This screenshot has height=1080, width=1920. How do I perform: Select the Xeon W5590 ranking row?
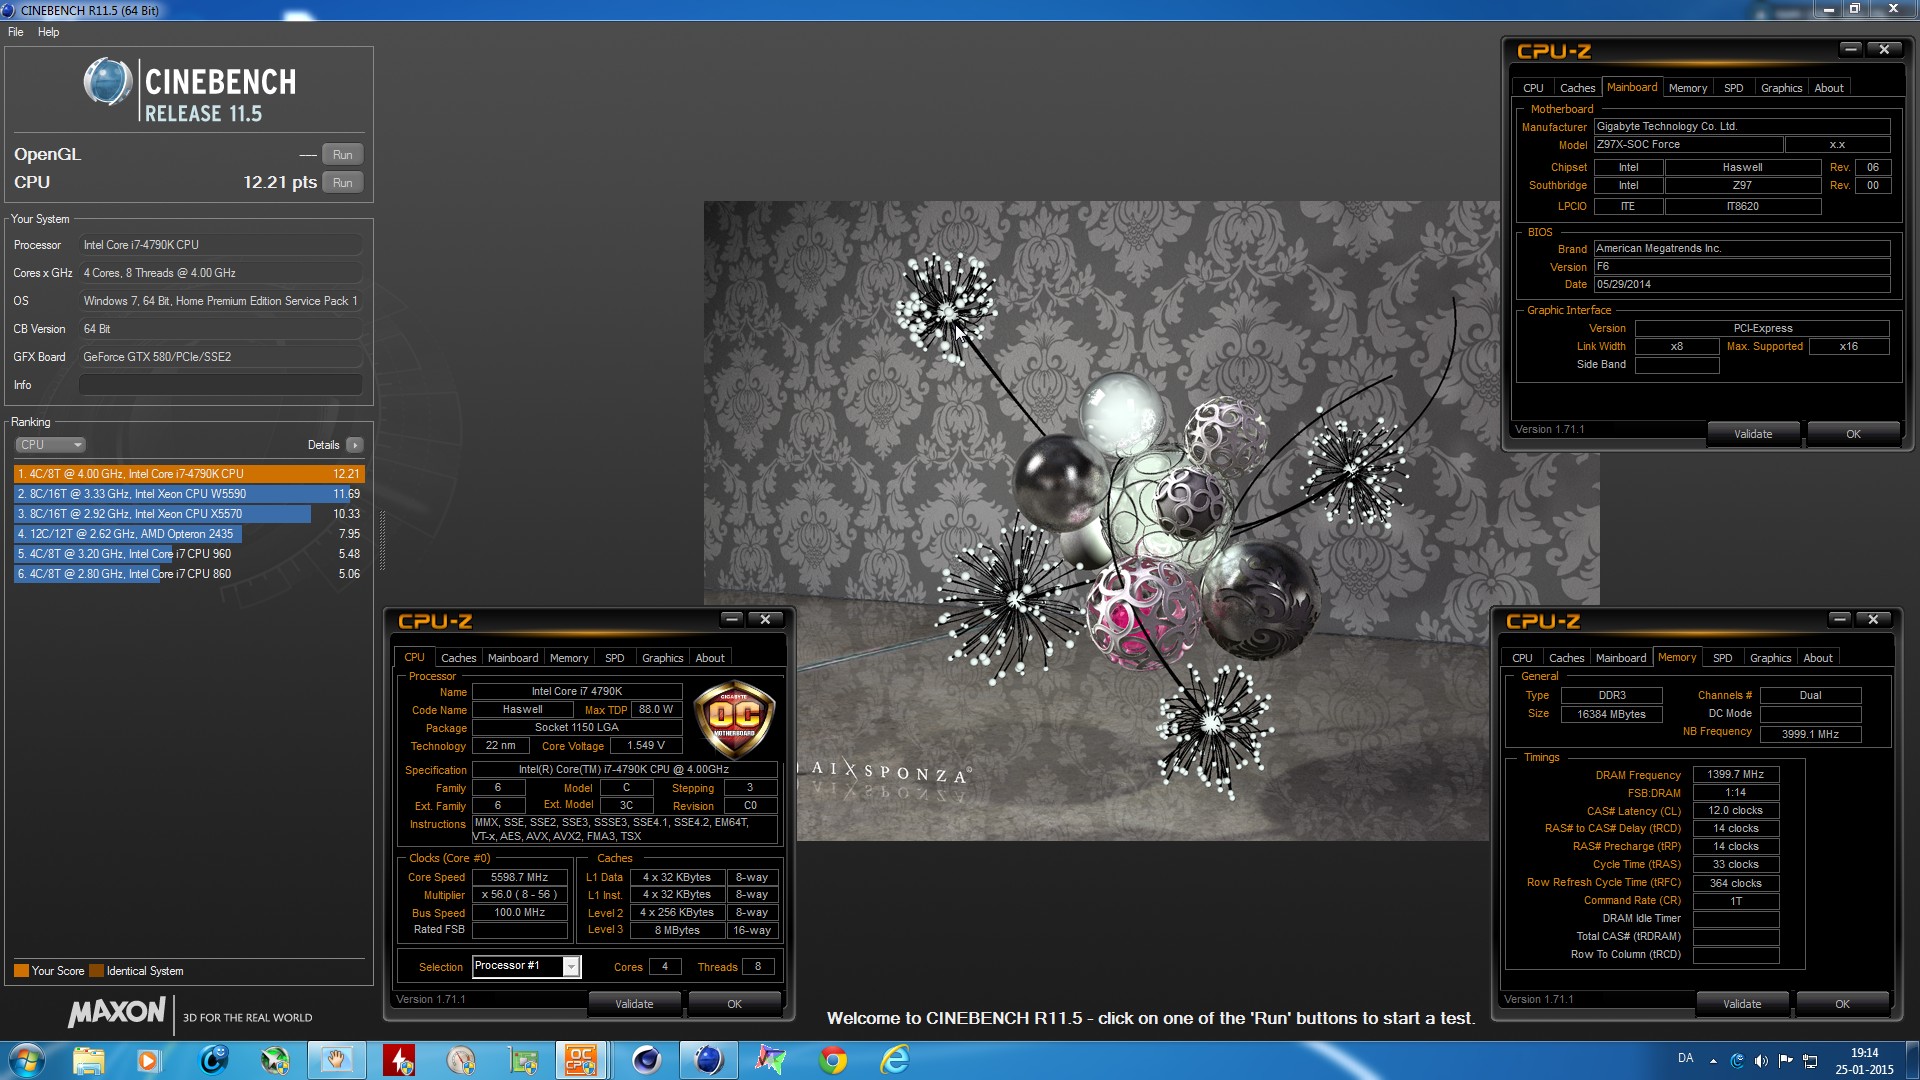coord(189,494)
